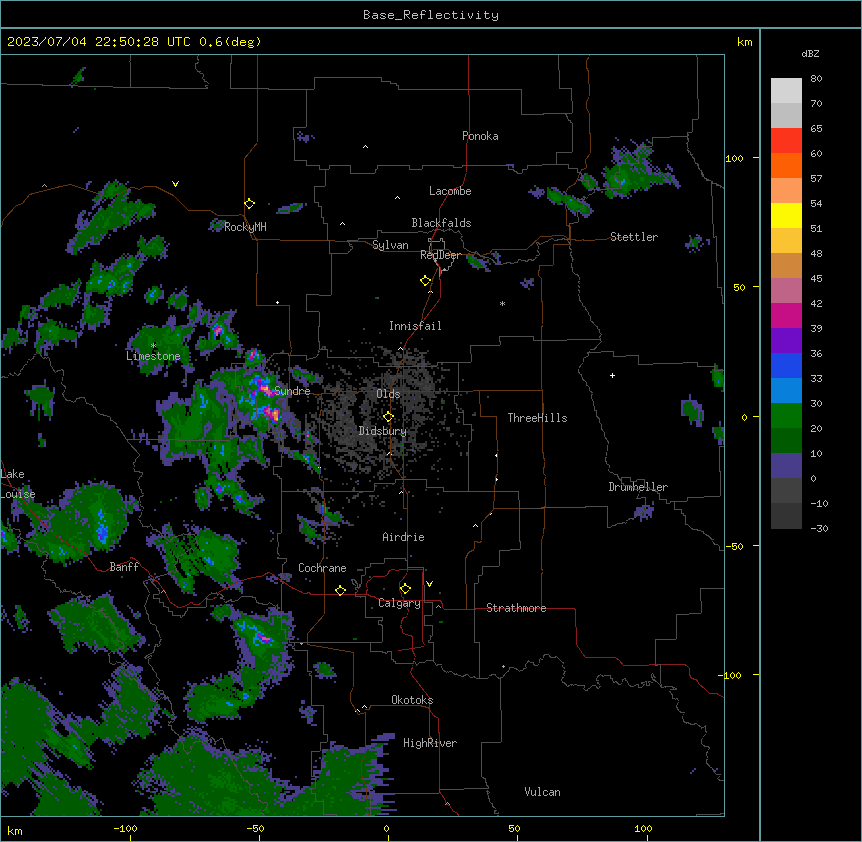Click the Banff label
The width and height of the screenshot is (862, 842).
[124, 567]
